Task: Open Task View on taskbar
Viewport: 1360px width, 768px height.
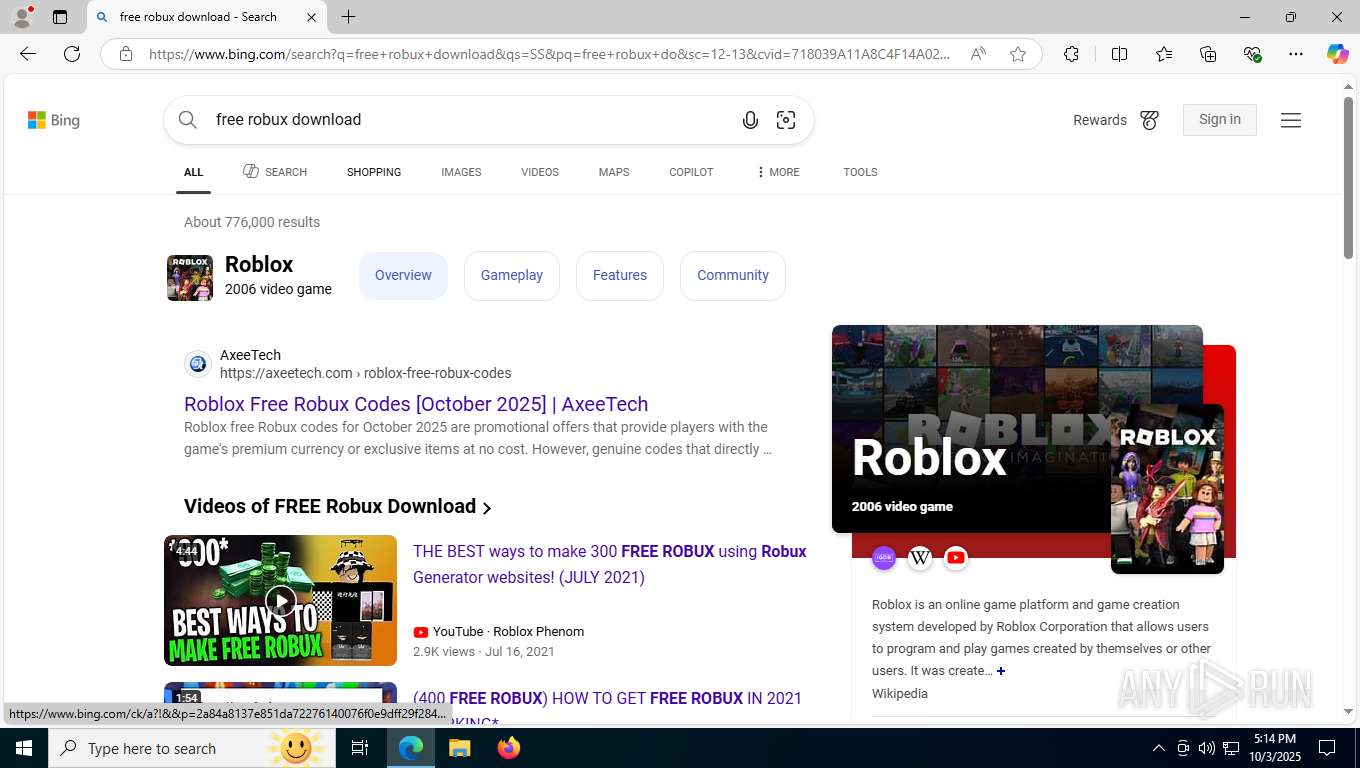Action: 360,748
